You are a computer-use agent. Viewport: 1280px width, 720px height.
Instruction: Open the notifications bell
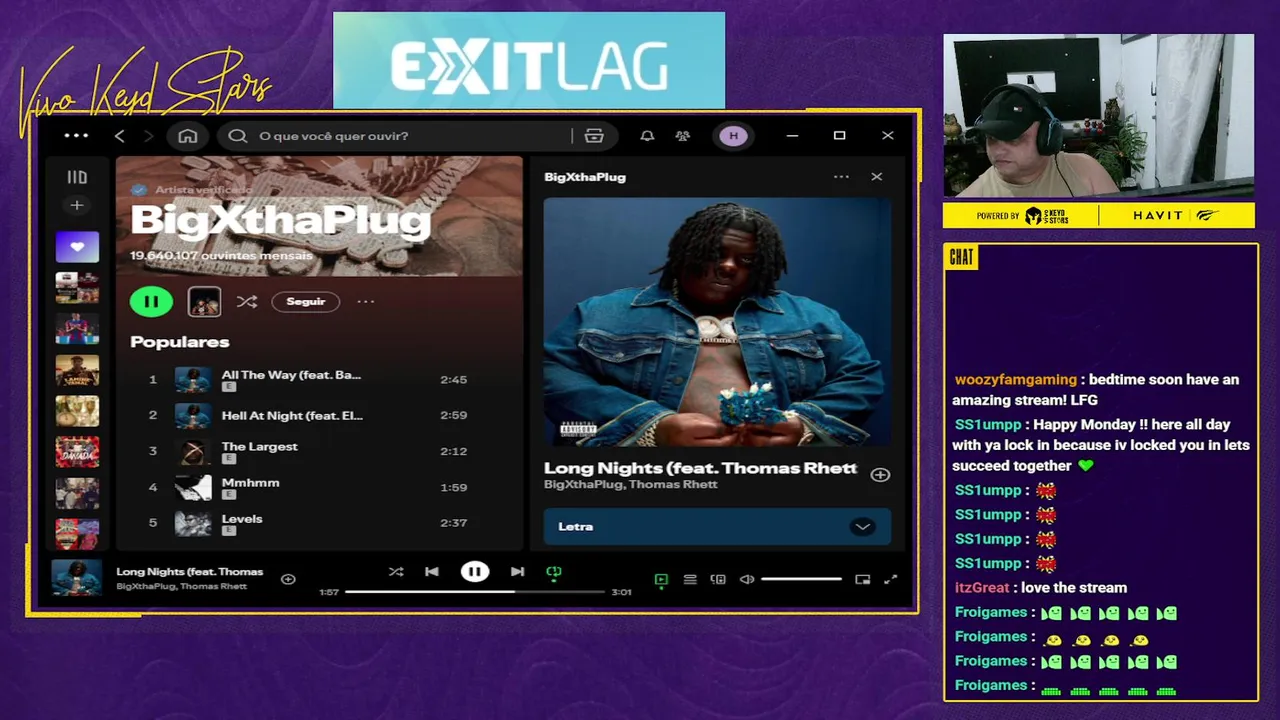[647, 136]
